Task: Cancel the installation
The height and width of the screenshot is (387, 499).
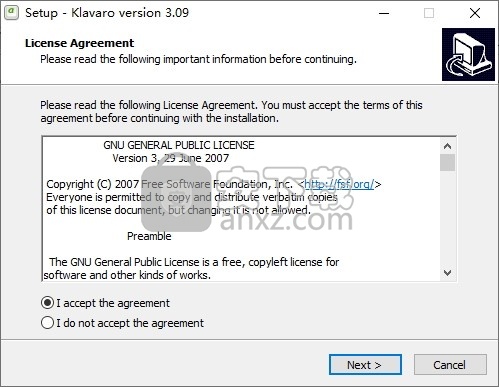Action: (450, 365)
